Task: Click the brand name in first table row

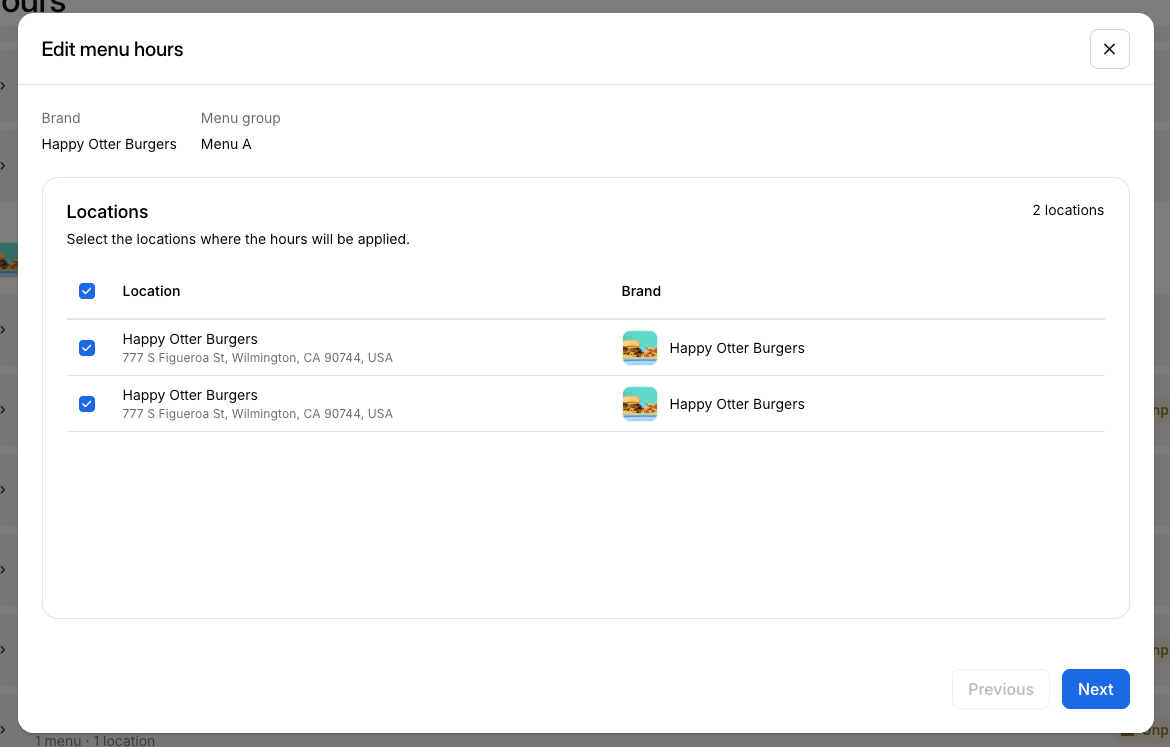Action: [x=737, y=348]
